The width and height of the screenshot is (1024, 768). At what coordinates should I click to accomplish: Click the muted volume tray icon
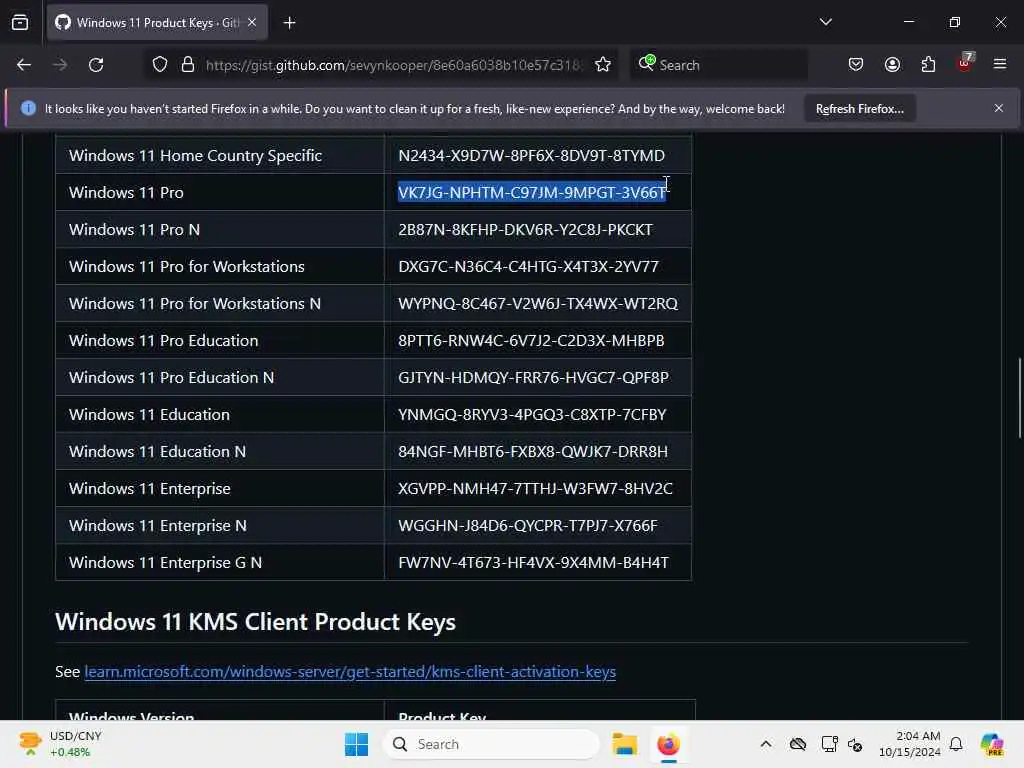[x=856, y=744]
